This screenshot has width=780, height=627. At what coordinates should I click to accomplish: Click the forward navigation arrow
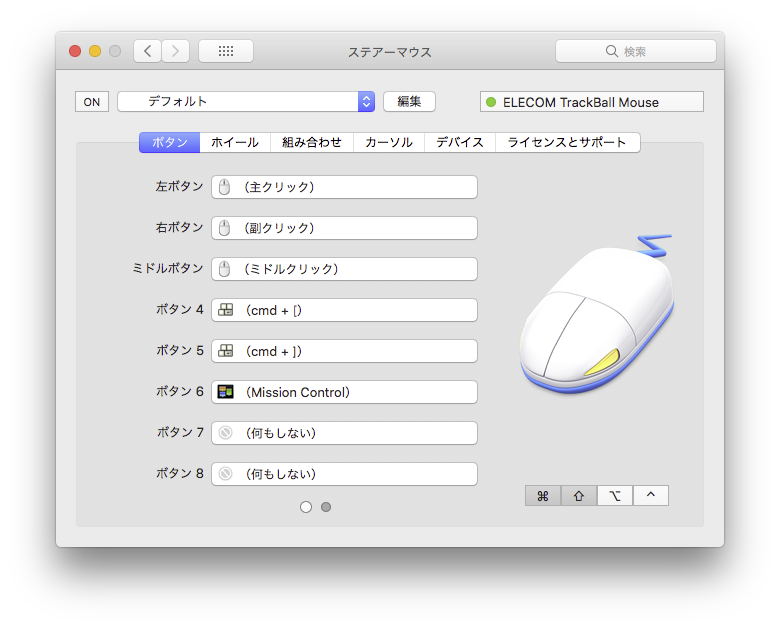tap(175, 51)
